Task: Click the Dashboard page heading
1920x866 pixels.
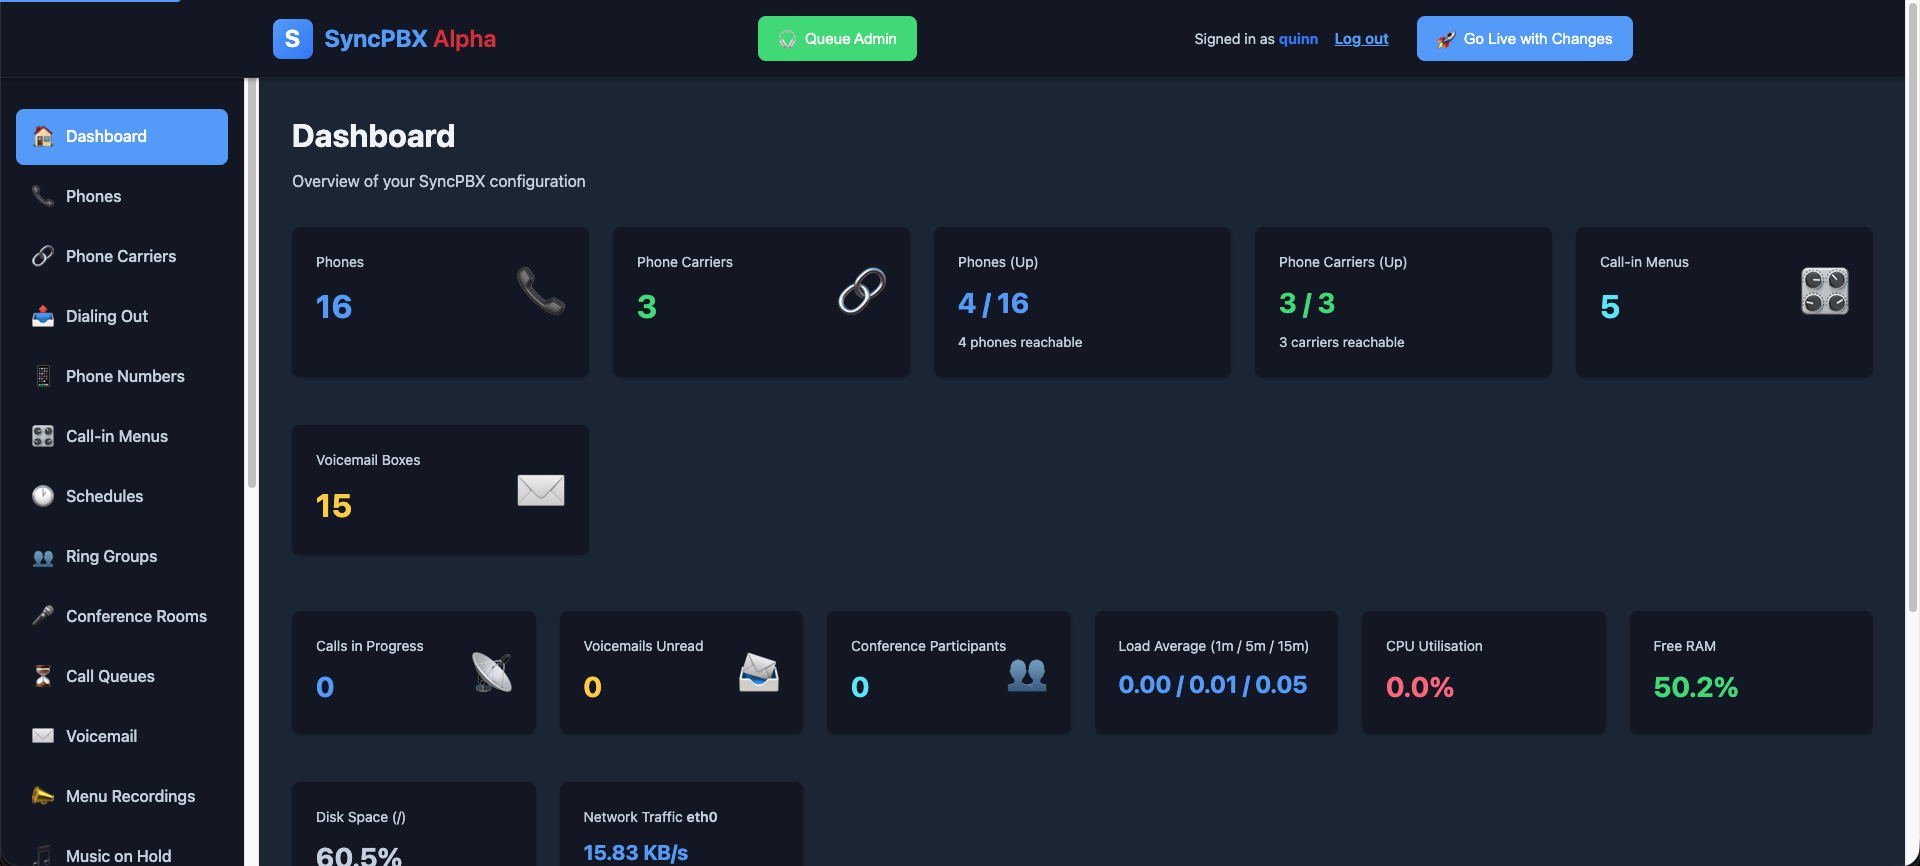Action: coord(374,136)
